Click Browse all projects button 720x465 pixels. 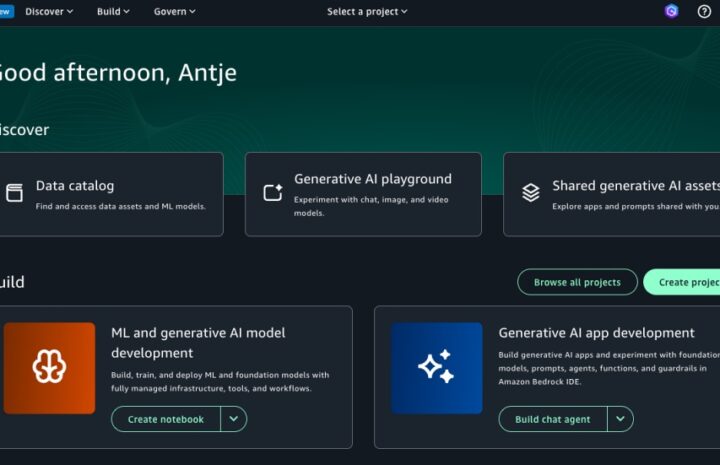577,282
